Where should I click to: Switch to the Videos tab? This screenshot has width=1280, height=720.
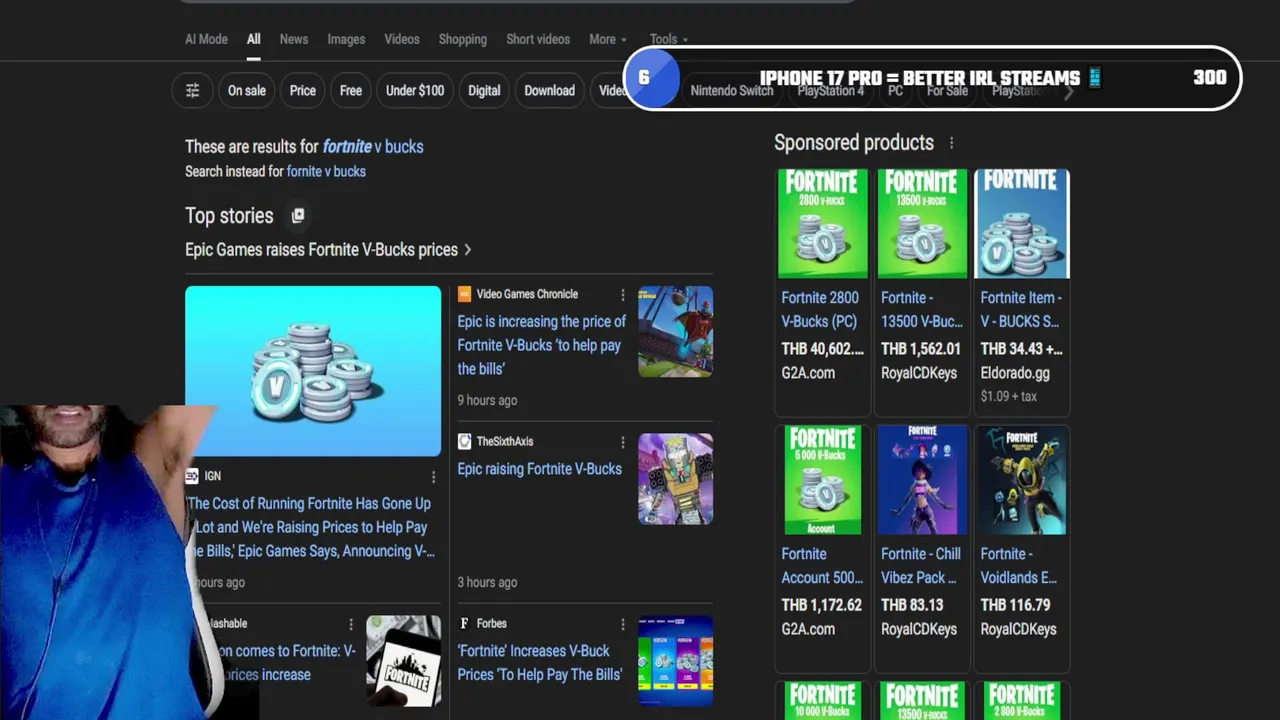click(402, 39)
